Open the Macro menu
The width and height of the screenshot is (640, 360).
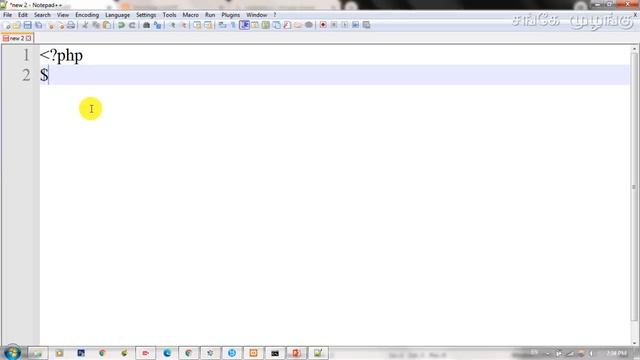[x=191, y=15]
